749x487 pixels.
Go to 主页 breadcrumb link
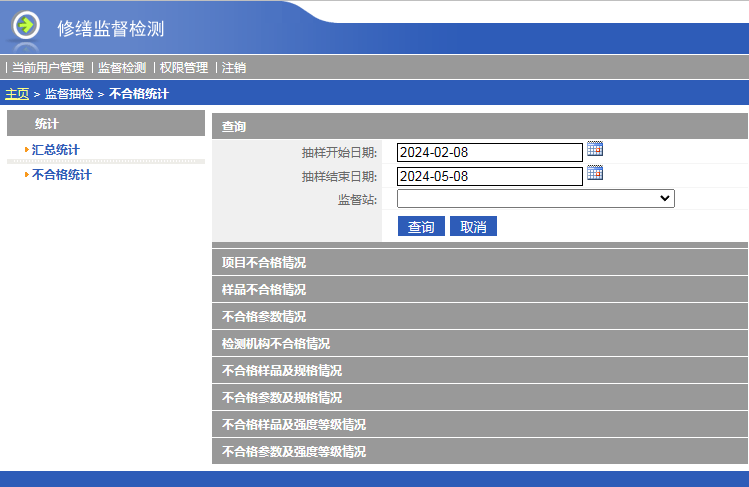[17, 94]
